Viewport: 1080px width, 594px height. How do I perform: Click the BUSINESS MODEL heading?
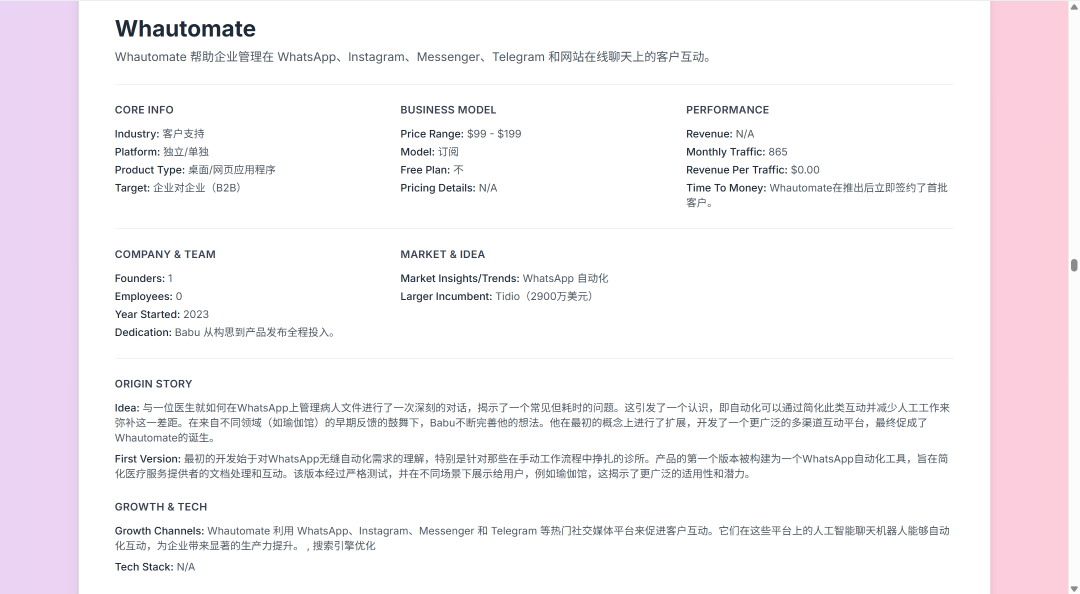448,110
